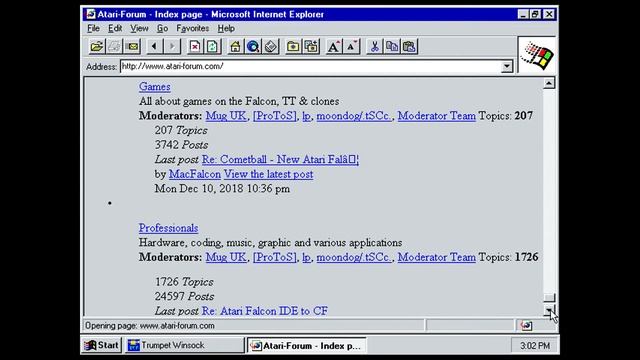
Task: Open the File menu
Action: pos(93,29)
